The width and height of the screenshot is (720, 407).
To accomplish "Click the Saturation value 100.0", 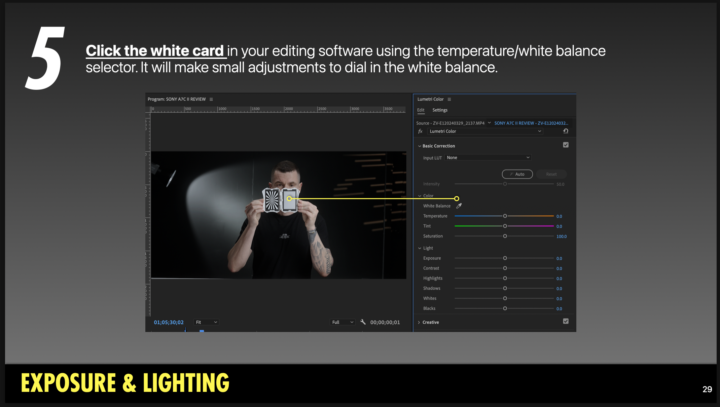I will (561, 237).
